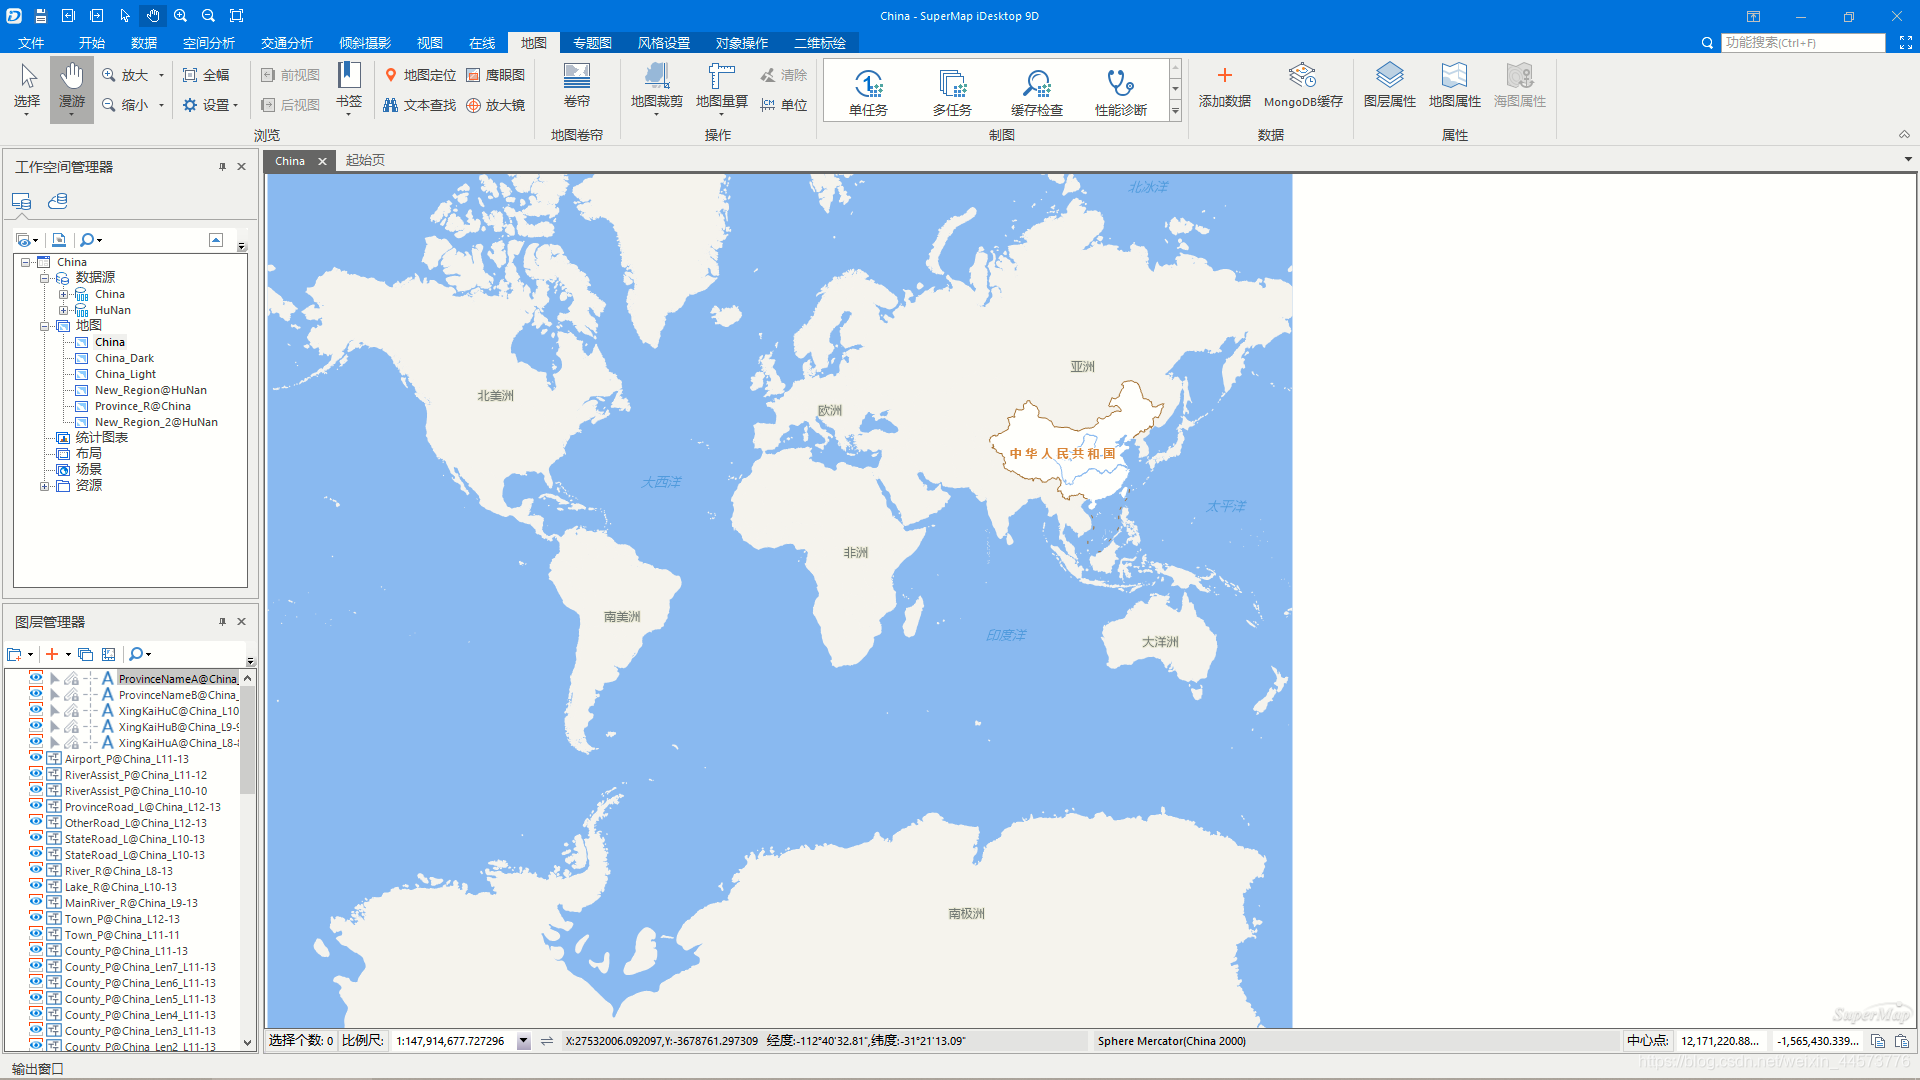Toggle visibility of River_R@China_L8-13 layer
The width and height of the screenshot is (1920, 1080).
point(36,870)
